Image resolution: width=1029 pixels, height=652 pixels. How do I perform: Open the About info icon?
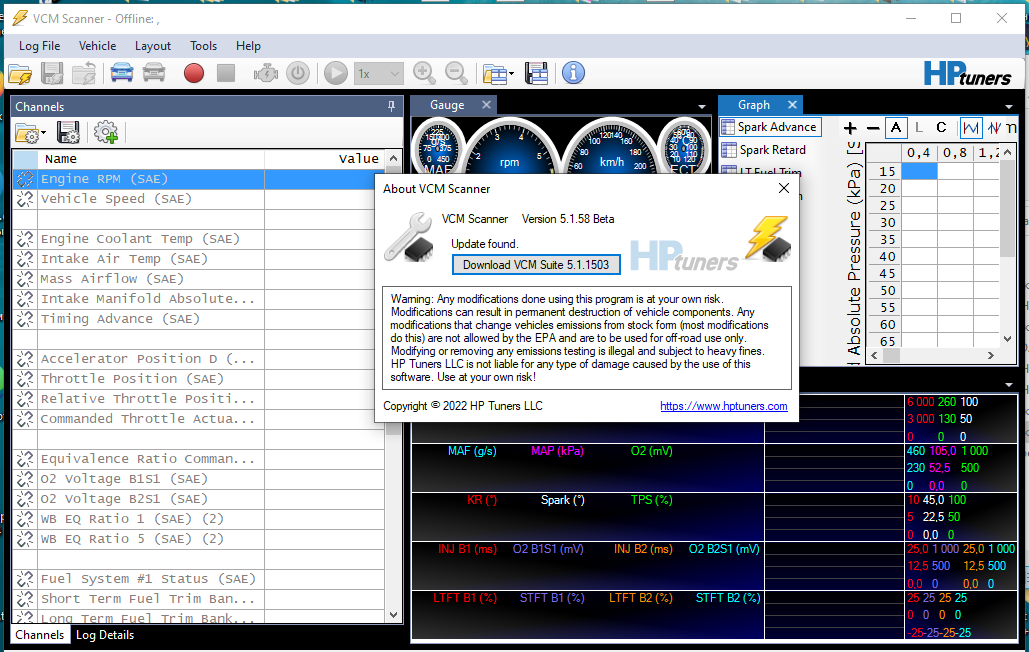pyautogui.click(x=574, y=73)
